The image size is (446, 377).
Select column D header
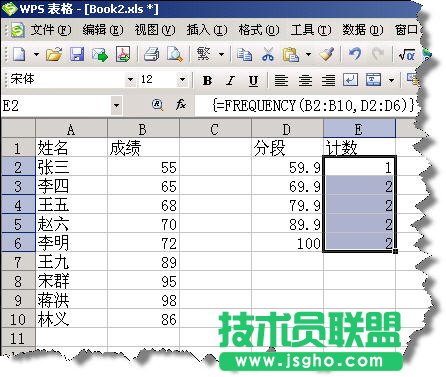287,129
